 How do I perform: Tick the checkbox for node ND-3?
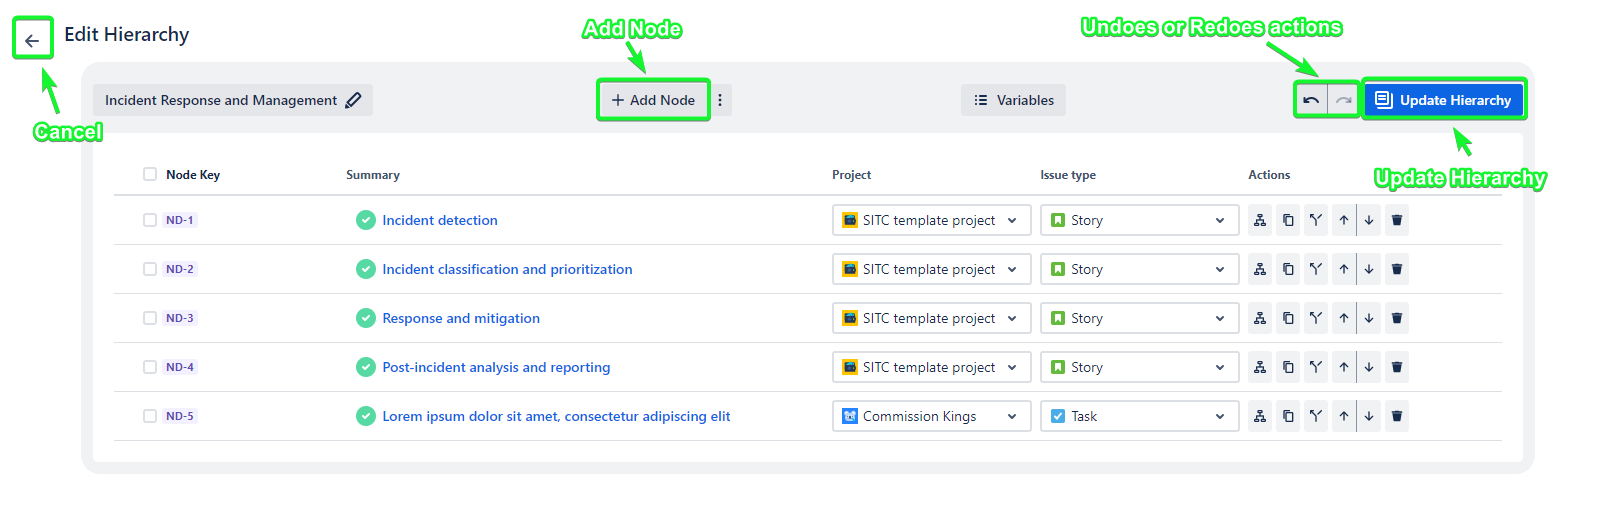click(x=150, y=318)
